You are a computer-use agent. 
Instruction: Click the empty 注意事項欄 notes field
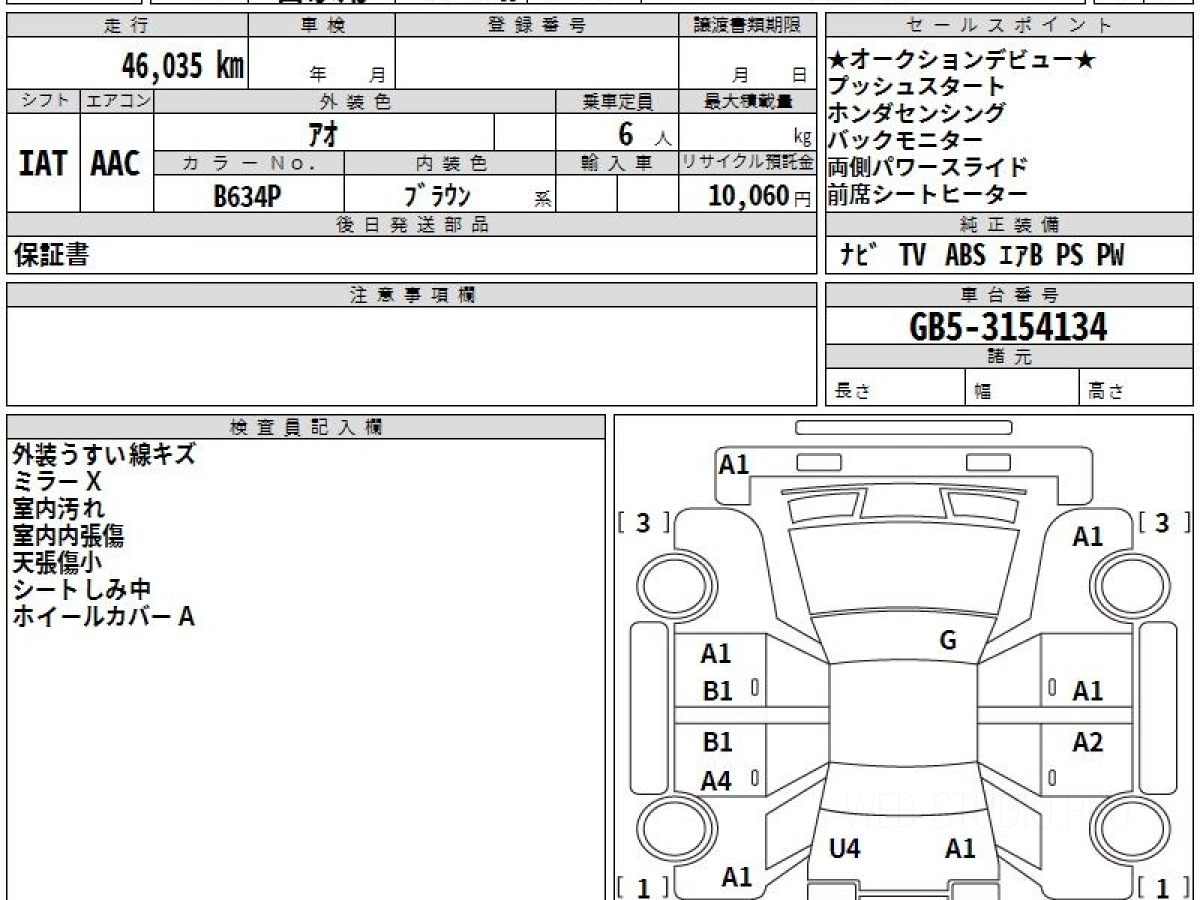click(x=411, y=355)
